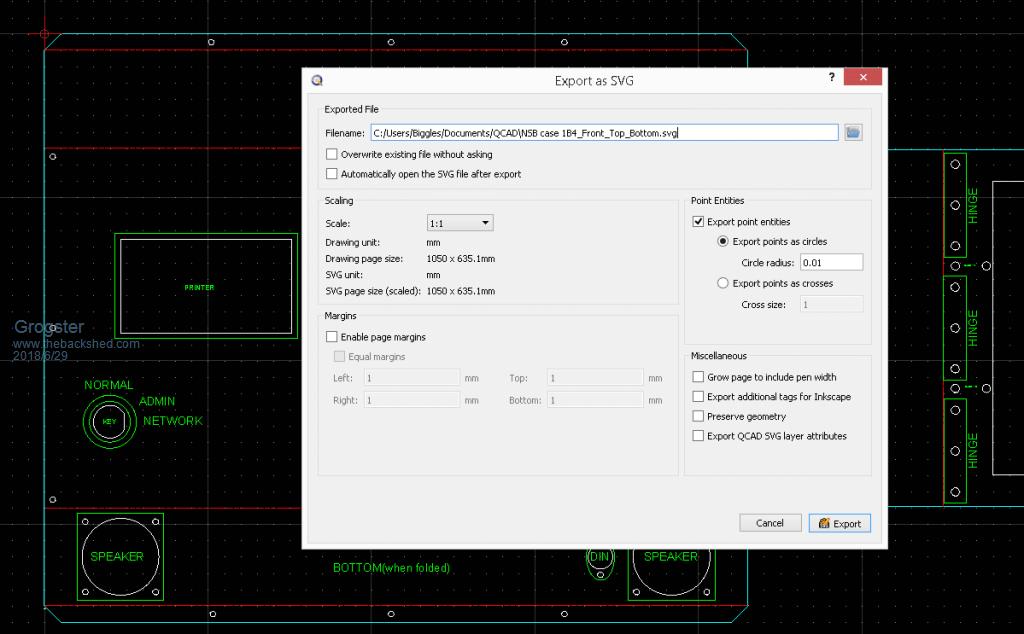Close the Export as SVG dialog

863,77
